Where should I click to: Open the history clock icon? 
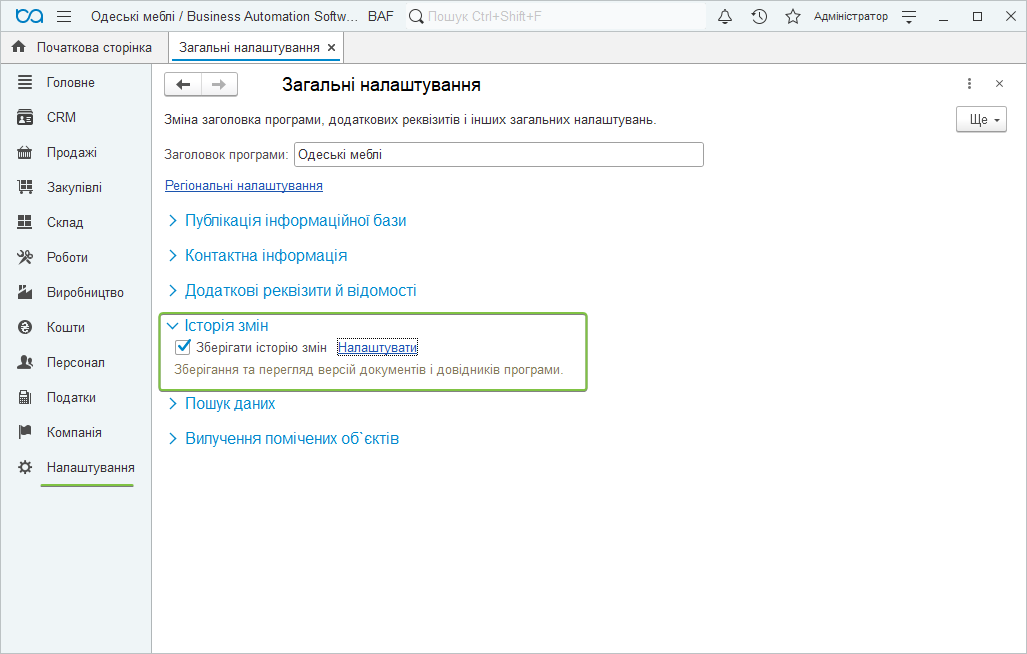tap(760, 17)
